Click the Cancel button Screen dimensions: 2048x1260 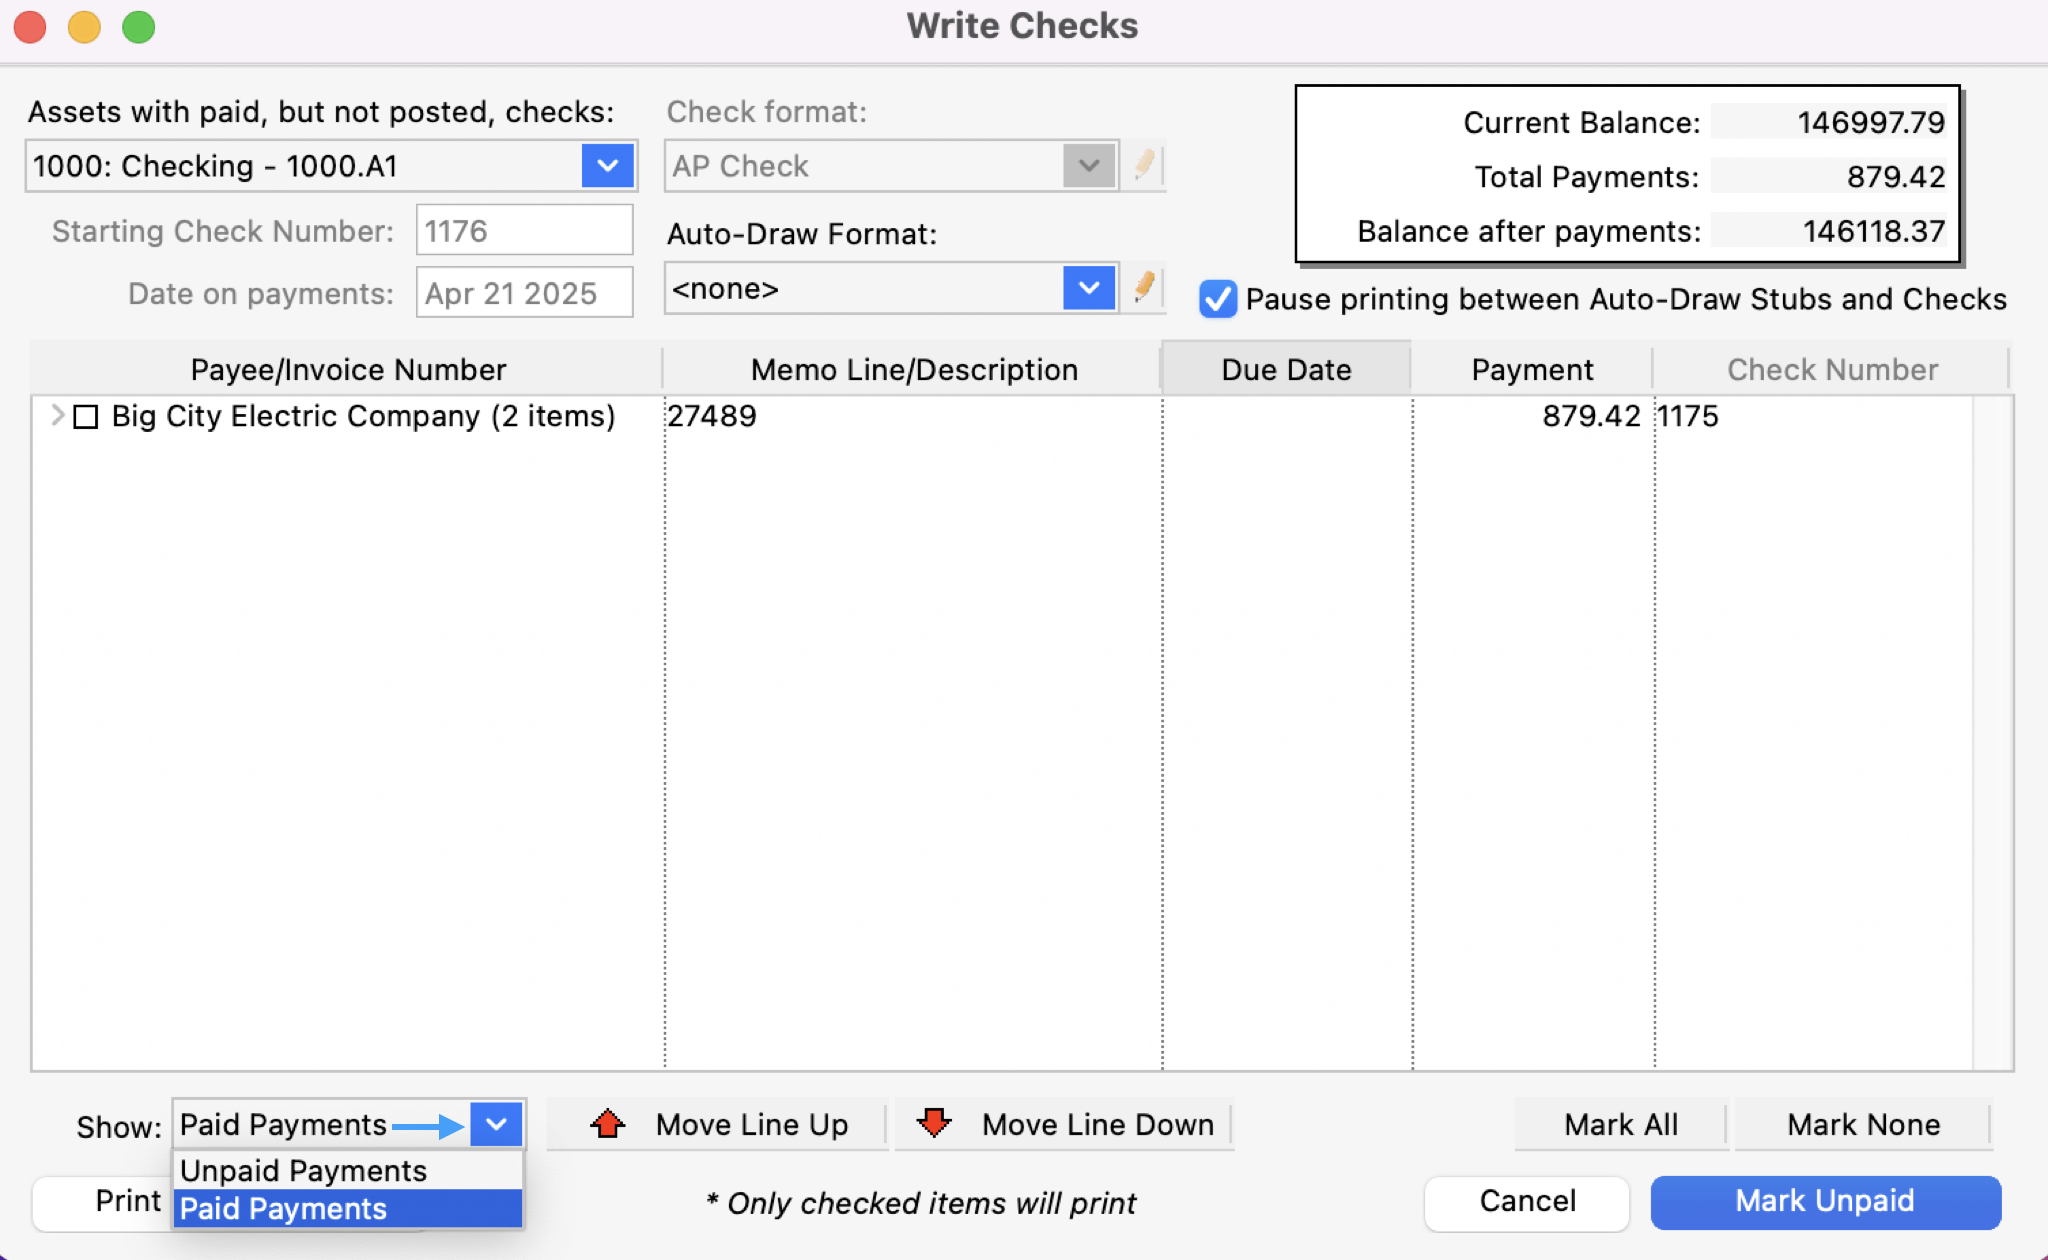(1526, 1201)
